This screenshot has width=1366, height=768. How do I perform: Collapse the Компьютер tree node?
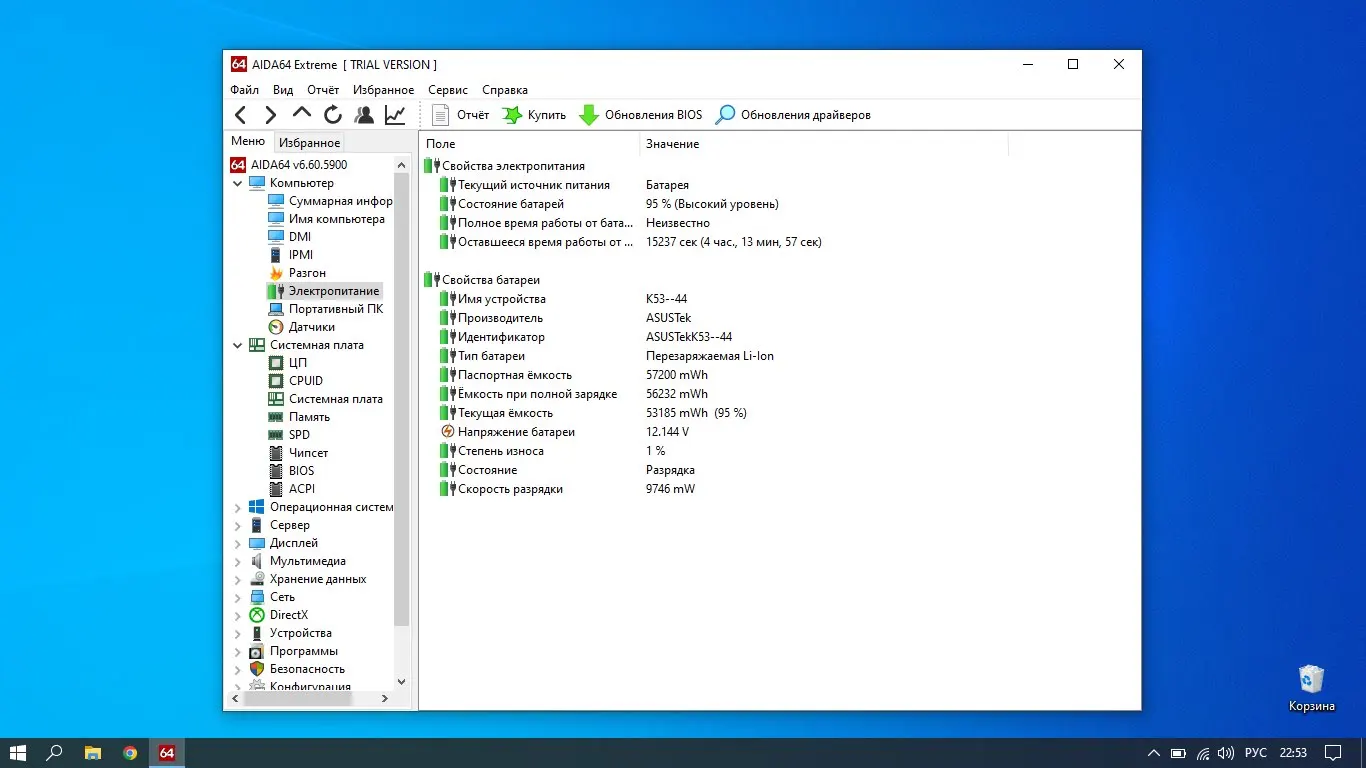[x=238, y=183]
